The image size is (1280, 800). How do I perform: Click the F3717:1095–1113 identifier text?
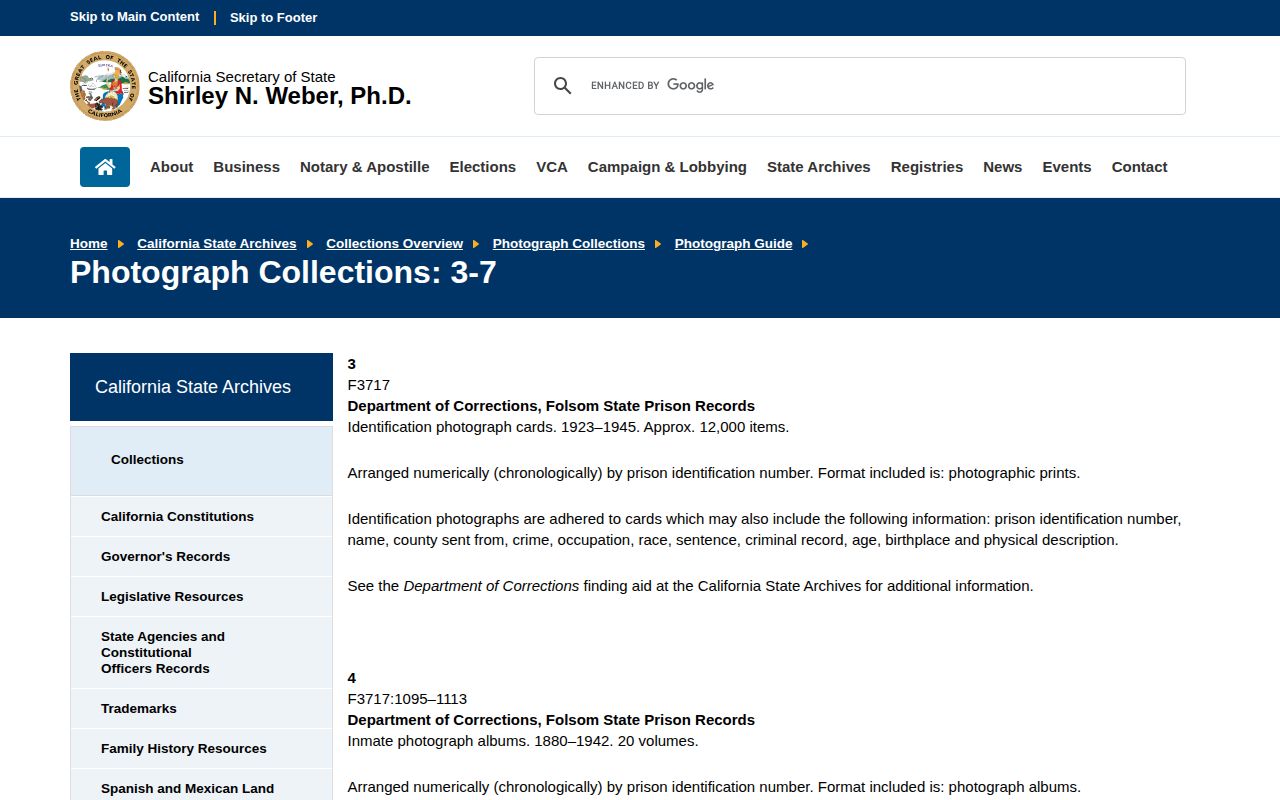407,699
